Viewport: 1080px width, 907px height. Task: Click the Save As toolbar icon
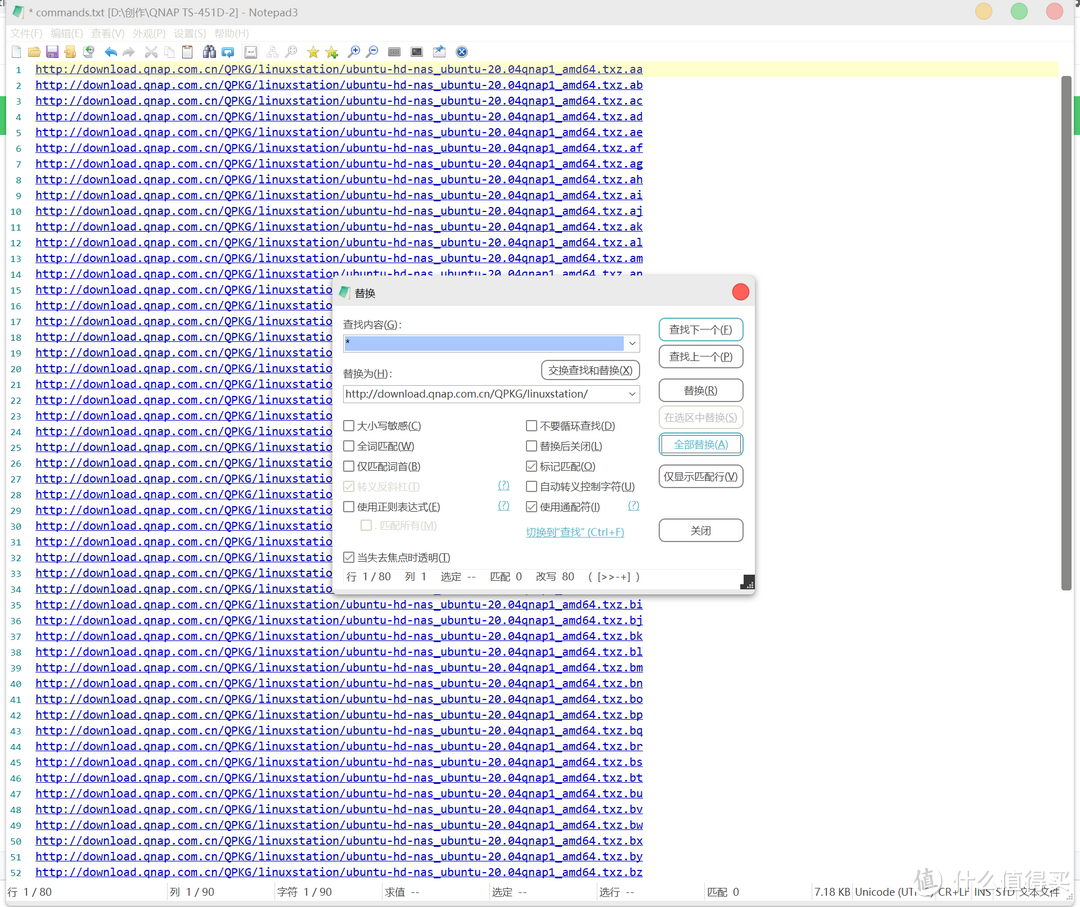(x=70, y=52)
